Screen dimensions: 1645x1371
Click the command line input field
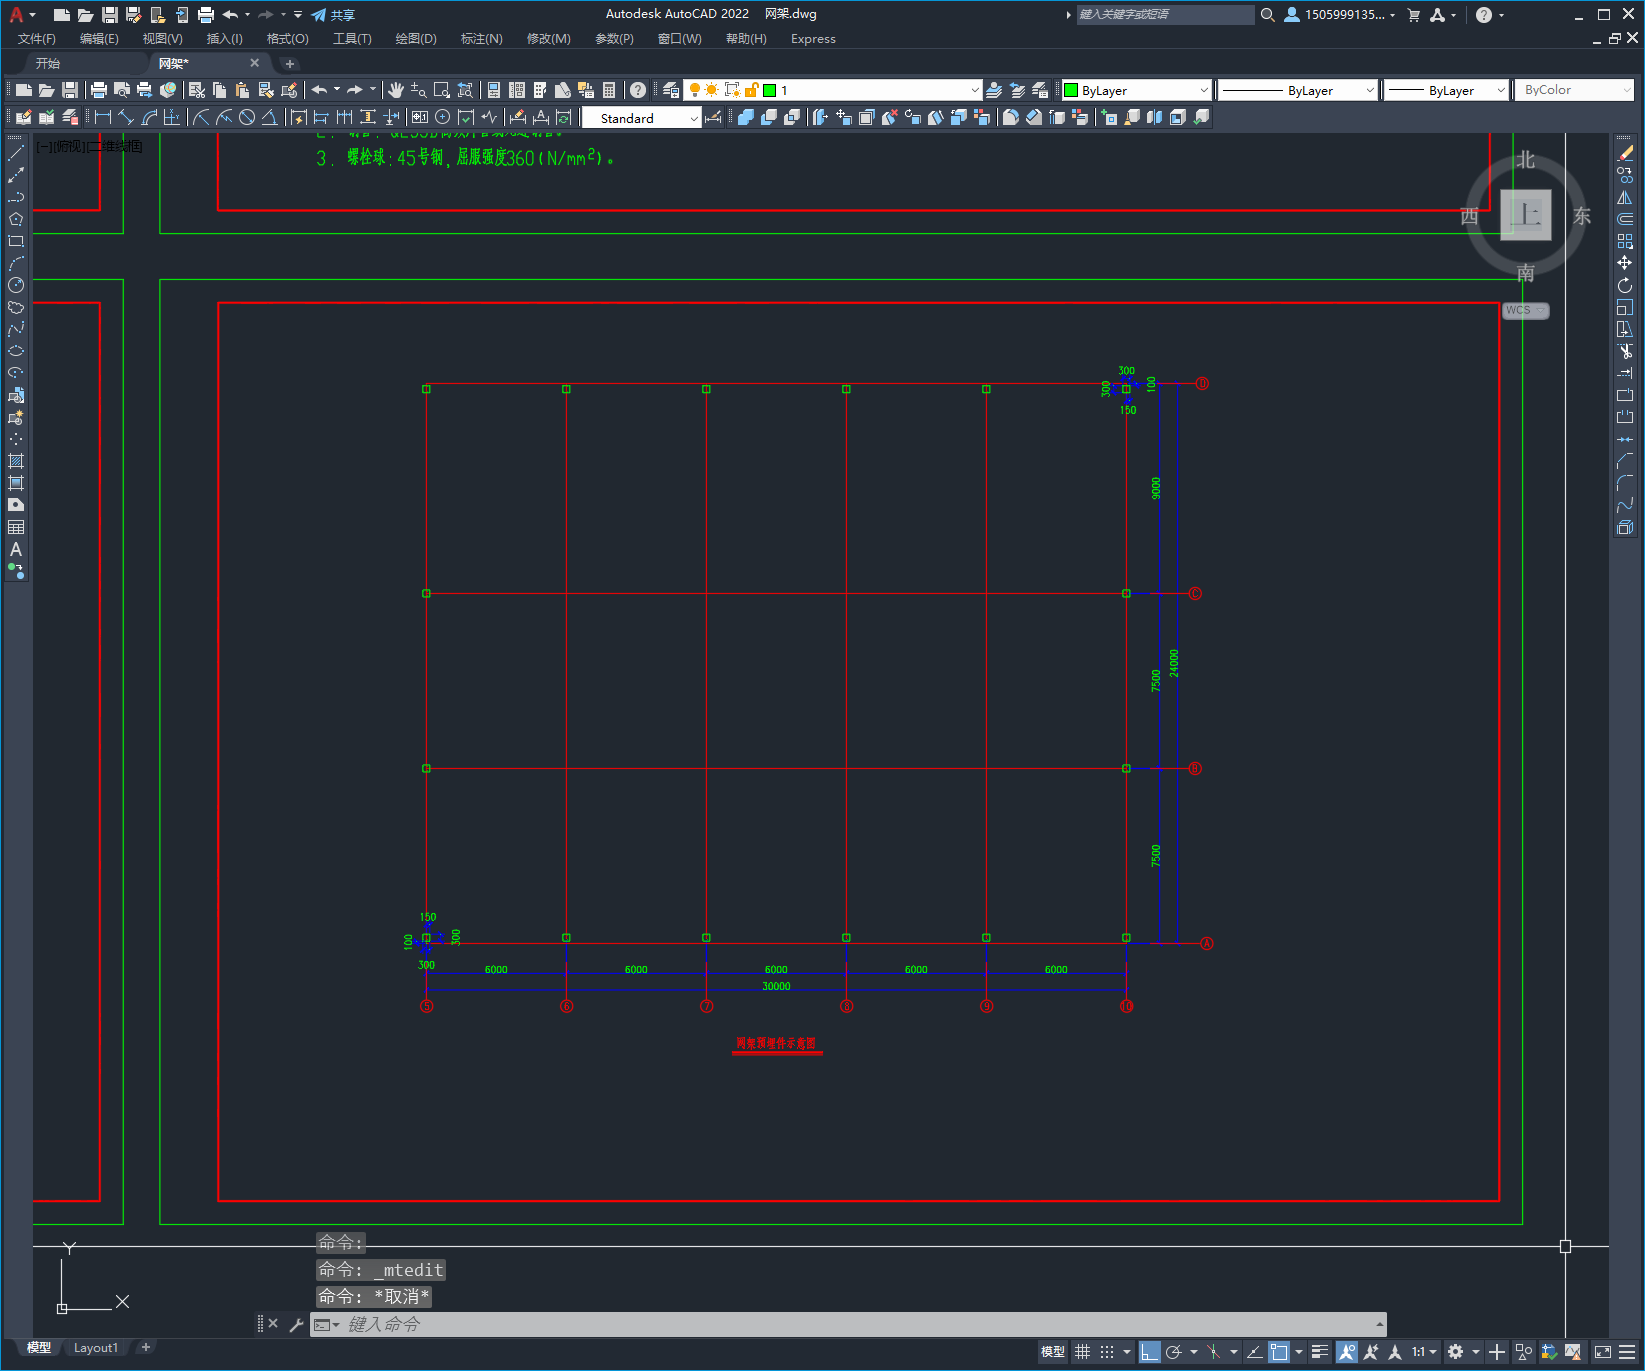click(860, 1325)
